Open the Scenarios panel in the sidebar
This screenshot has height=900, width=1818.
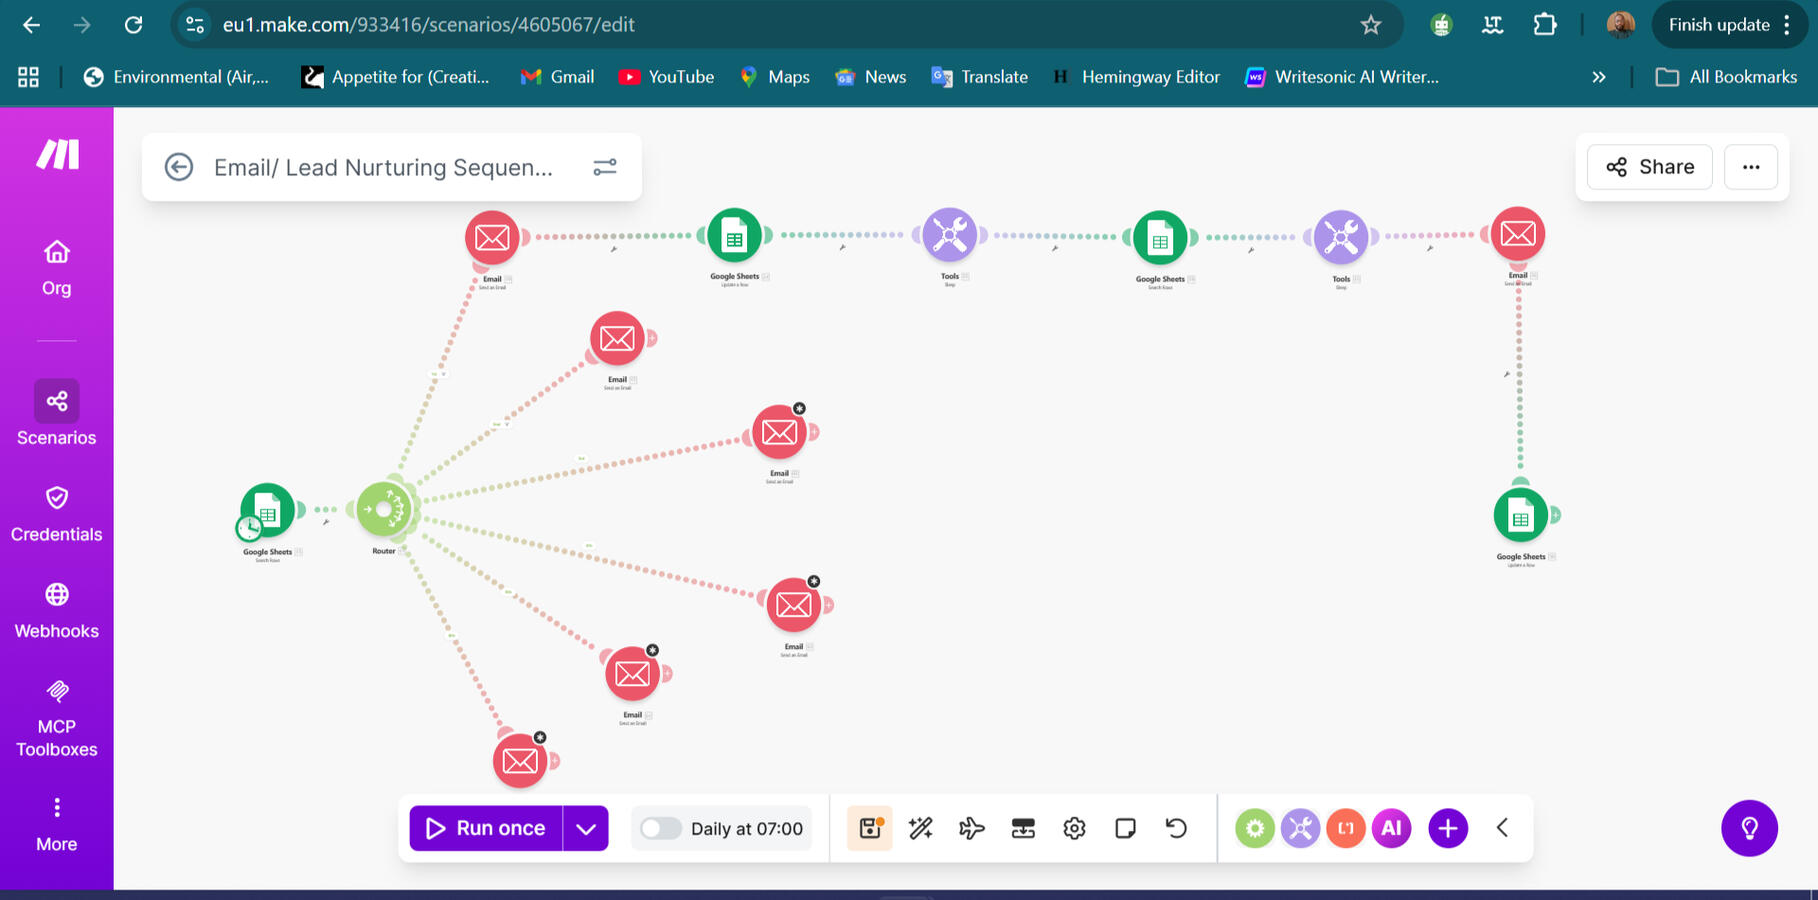pyautogui.click(x=56, y=413)
